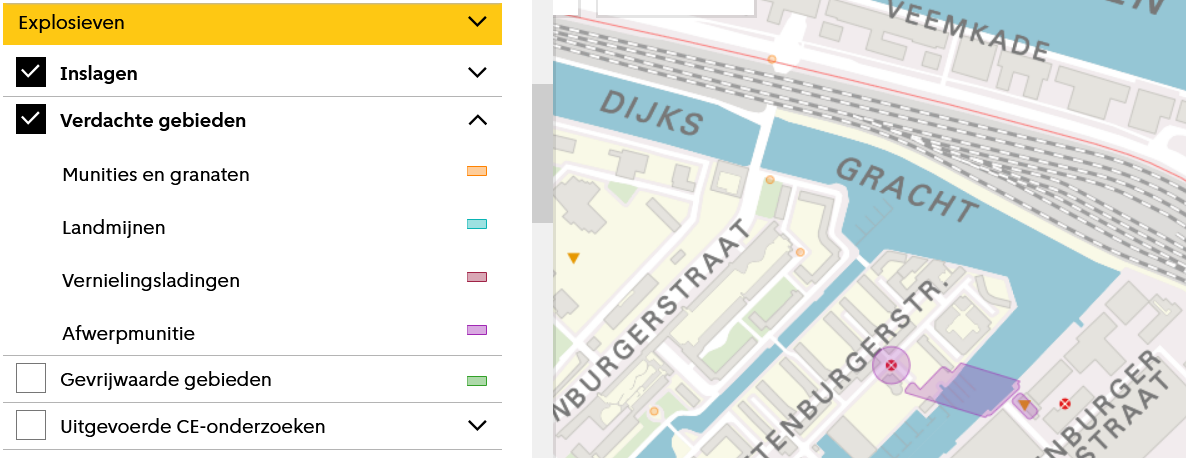Expand the Uitgevoerde CE-onderzoeken chevron
This screenshot has height=458, width=1186.
click(x=477, y=425)
